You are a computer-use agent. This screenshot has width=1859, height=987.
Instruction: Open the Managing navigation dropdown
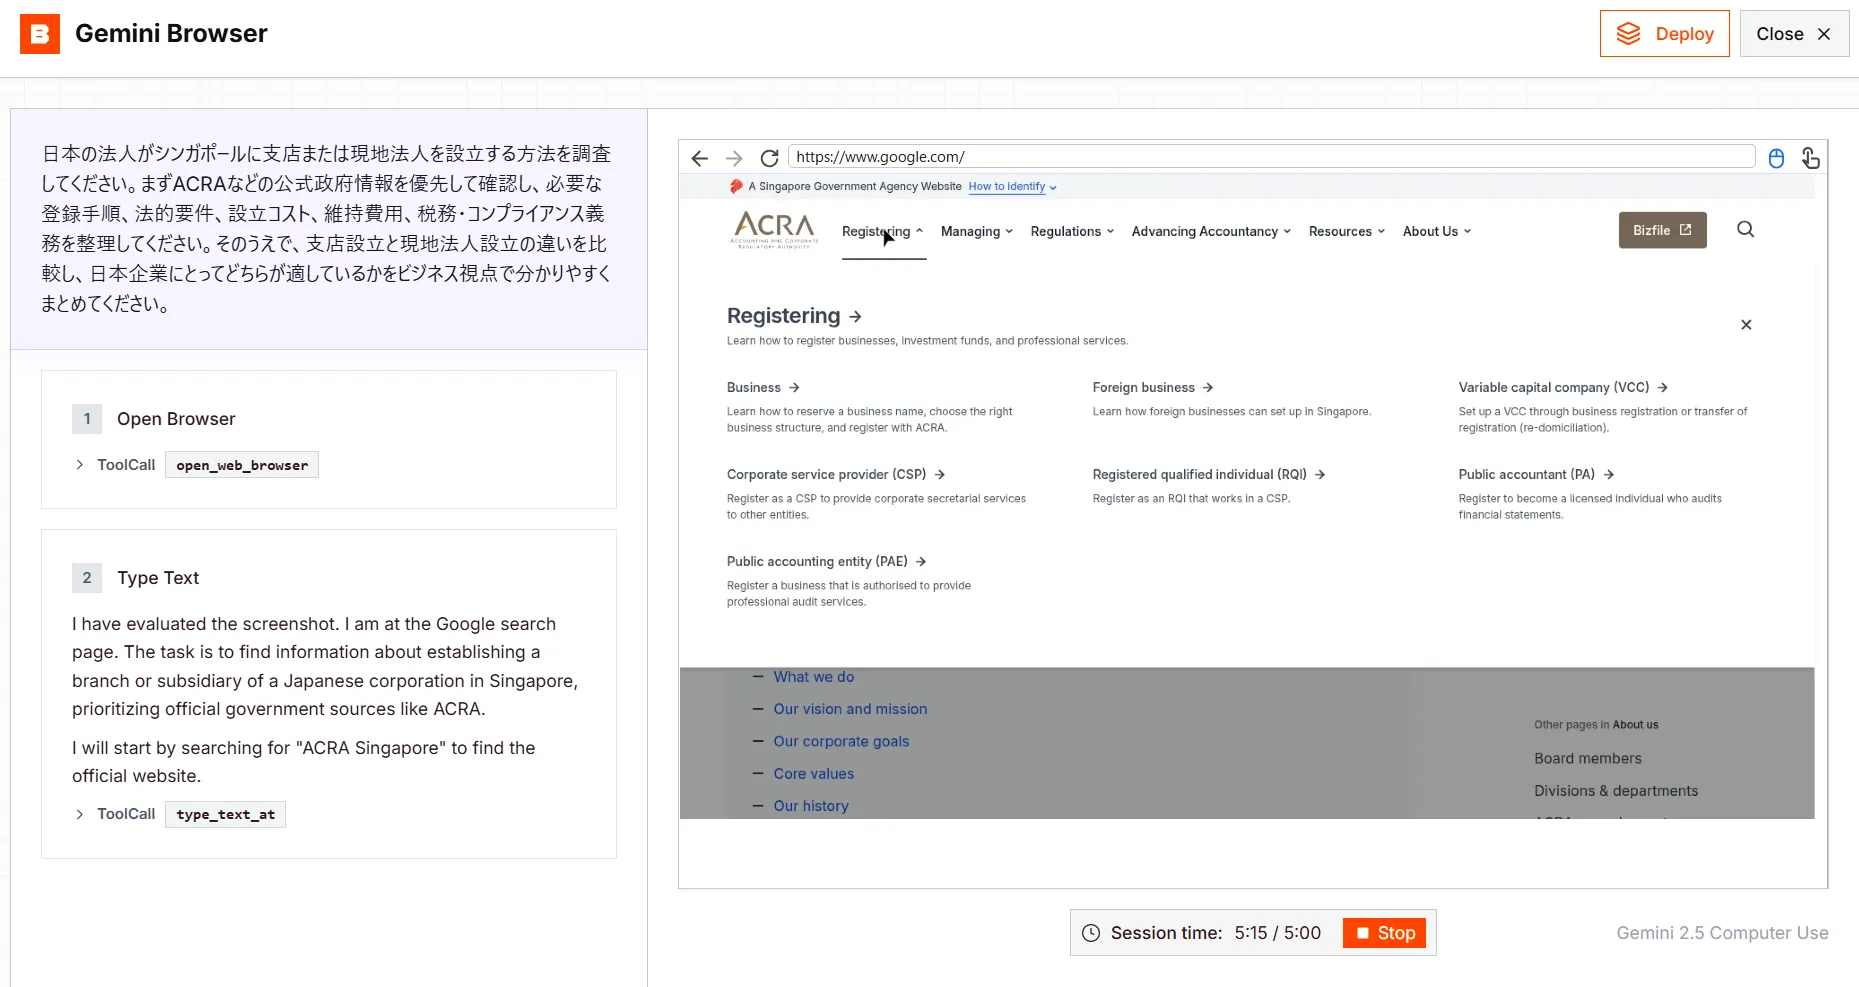[x=977, y=231]
